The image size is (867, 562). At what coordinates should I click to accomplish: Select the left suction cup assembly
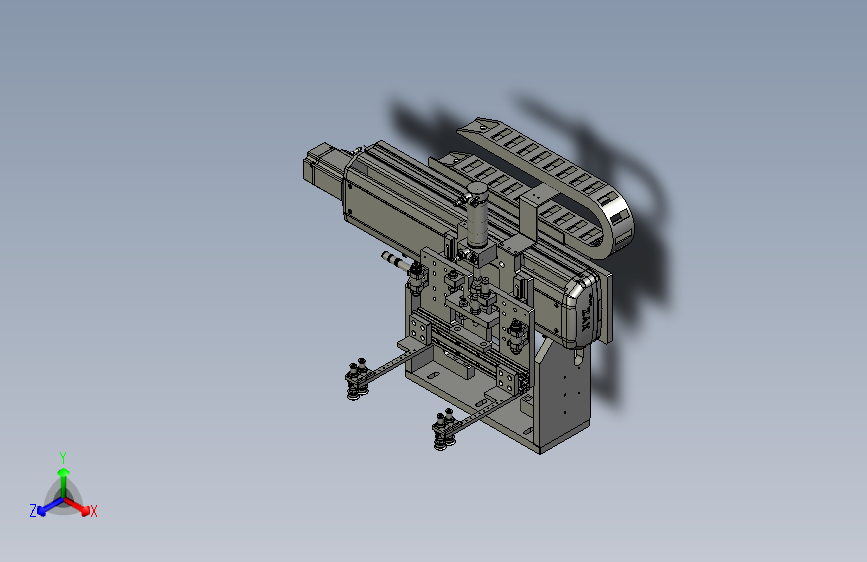click(x=357, y=379)
